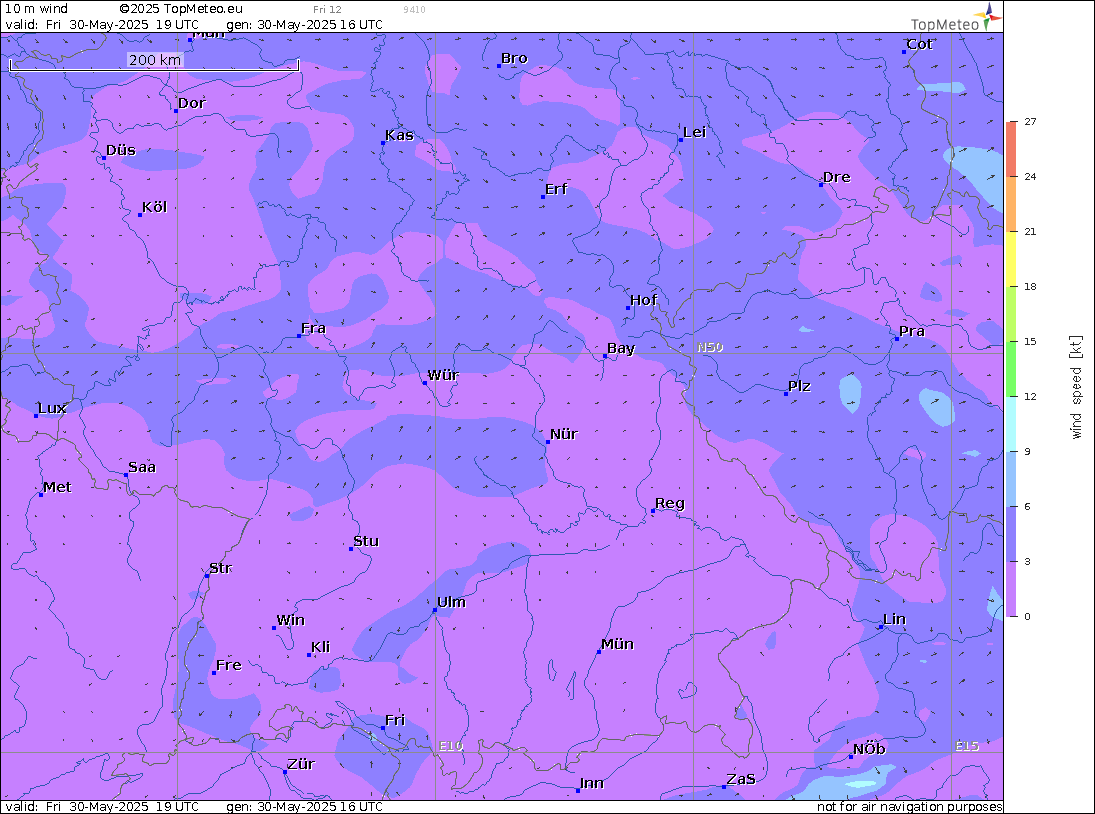Select the Cot city label
Image resolution: width=1095 pixels, height=814 pixels.
[919, 44]
